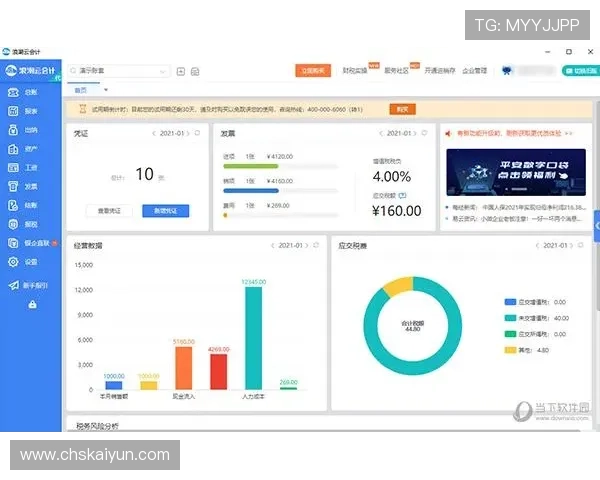Viewport: 600px width, 480px height.
Task: Open the tab list arrow beside 首页
Action: point(106,90)
